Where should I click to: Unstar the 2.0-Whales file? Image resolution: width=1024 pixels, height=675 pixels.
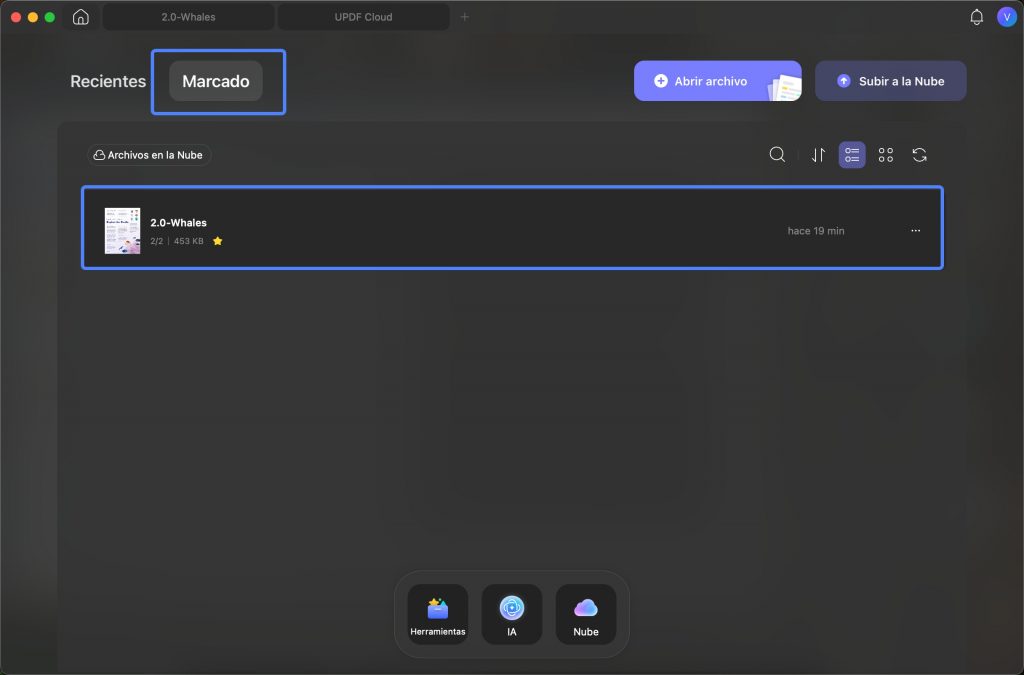(x=217, y=241)
